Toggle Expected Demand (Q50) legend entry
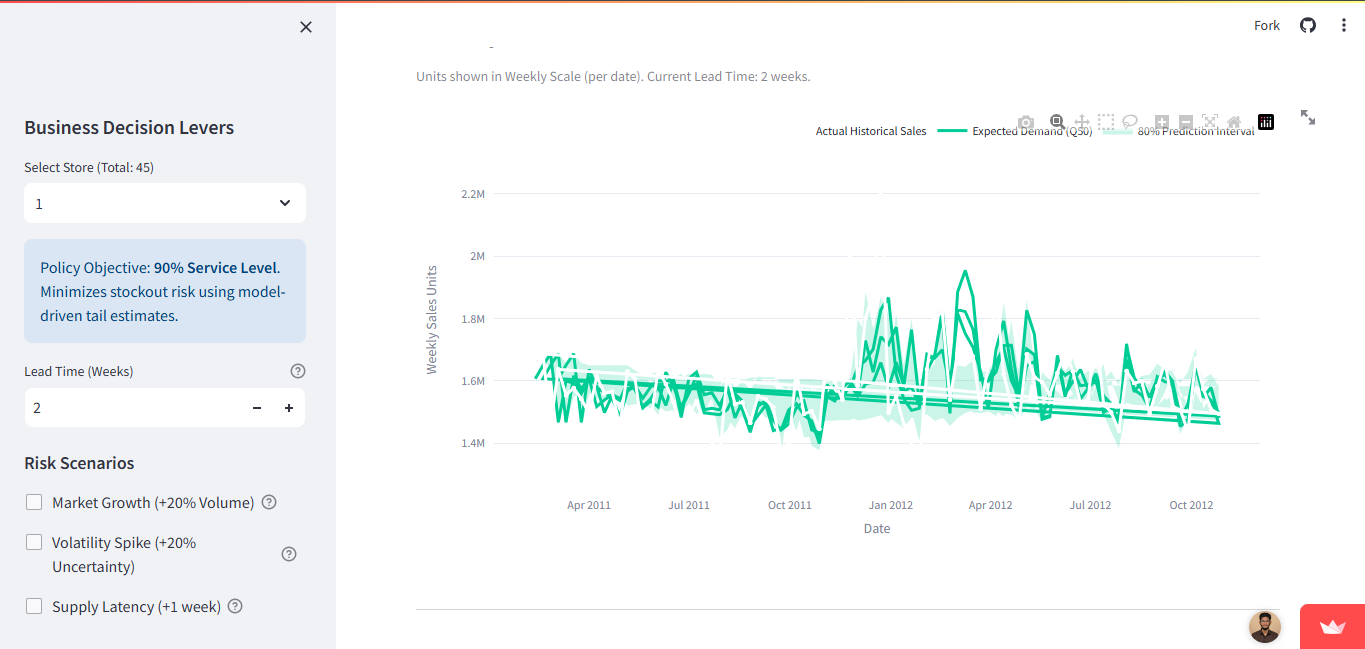The image size is (1365, 649). point(1015,131)
